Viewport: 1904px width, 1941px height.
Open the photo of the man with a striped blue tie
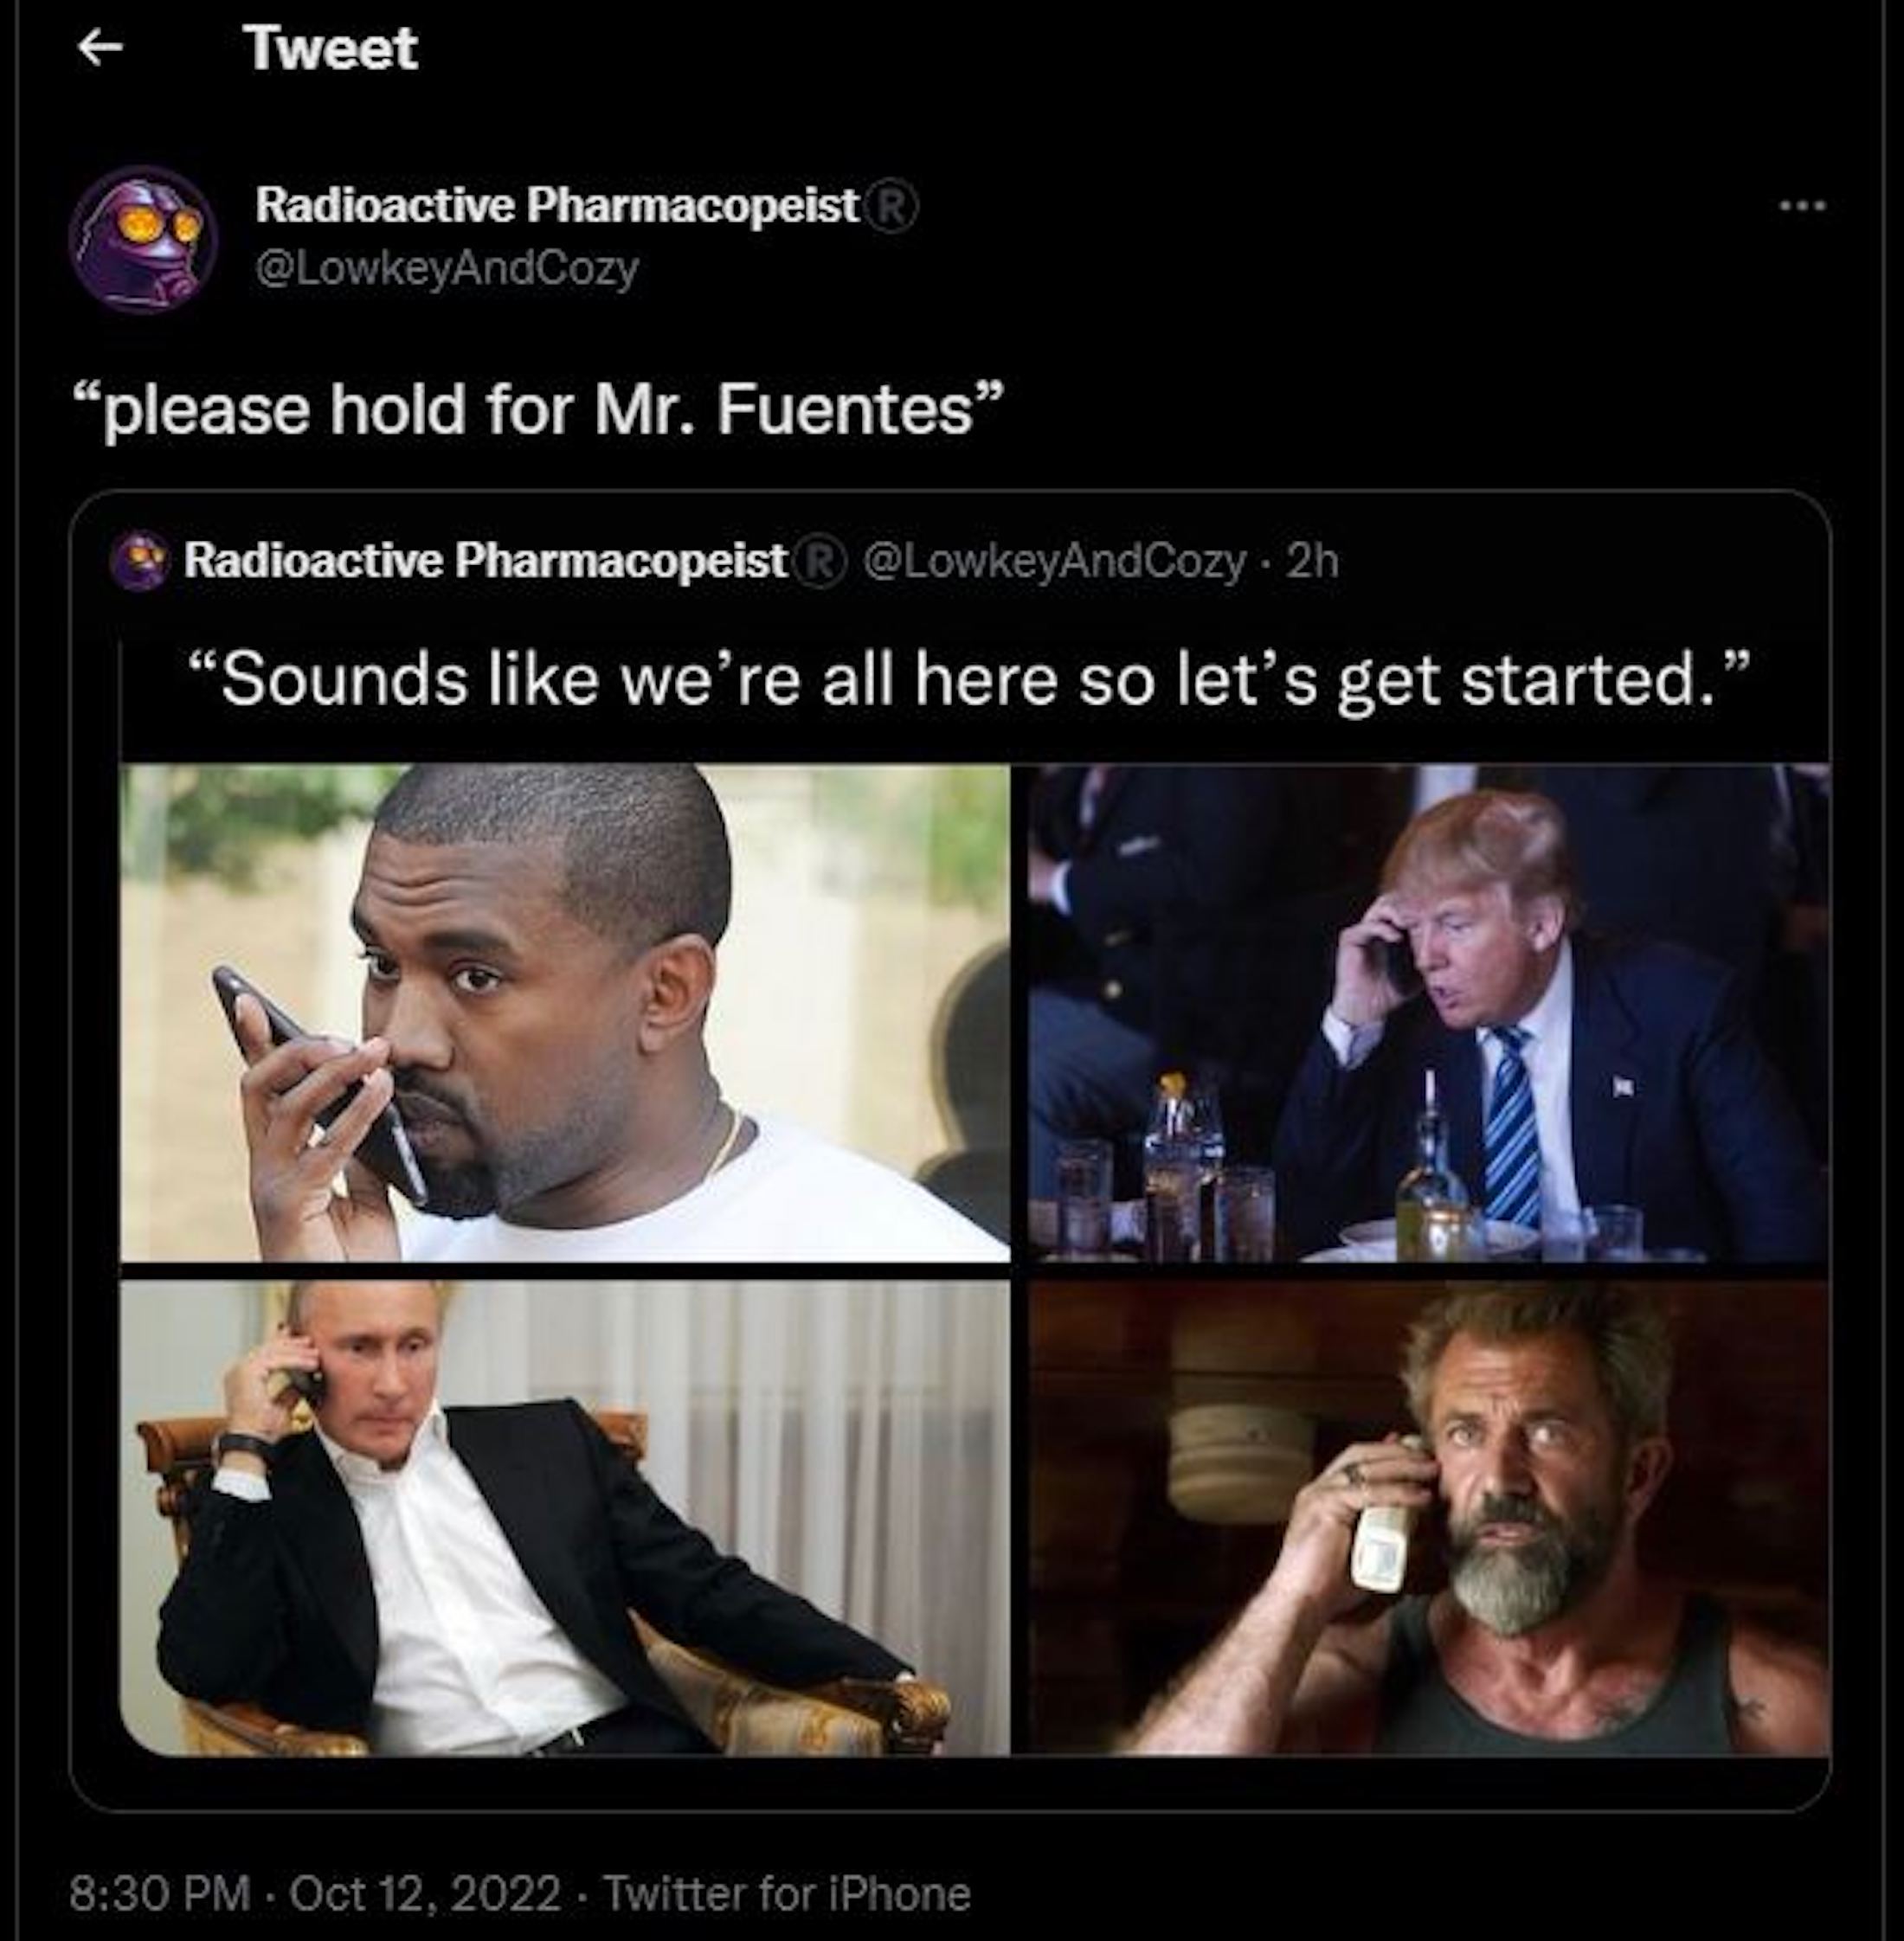tap(1428, 1012)
